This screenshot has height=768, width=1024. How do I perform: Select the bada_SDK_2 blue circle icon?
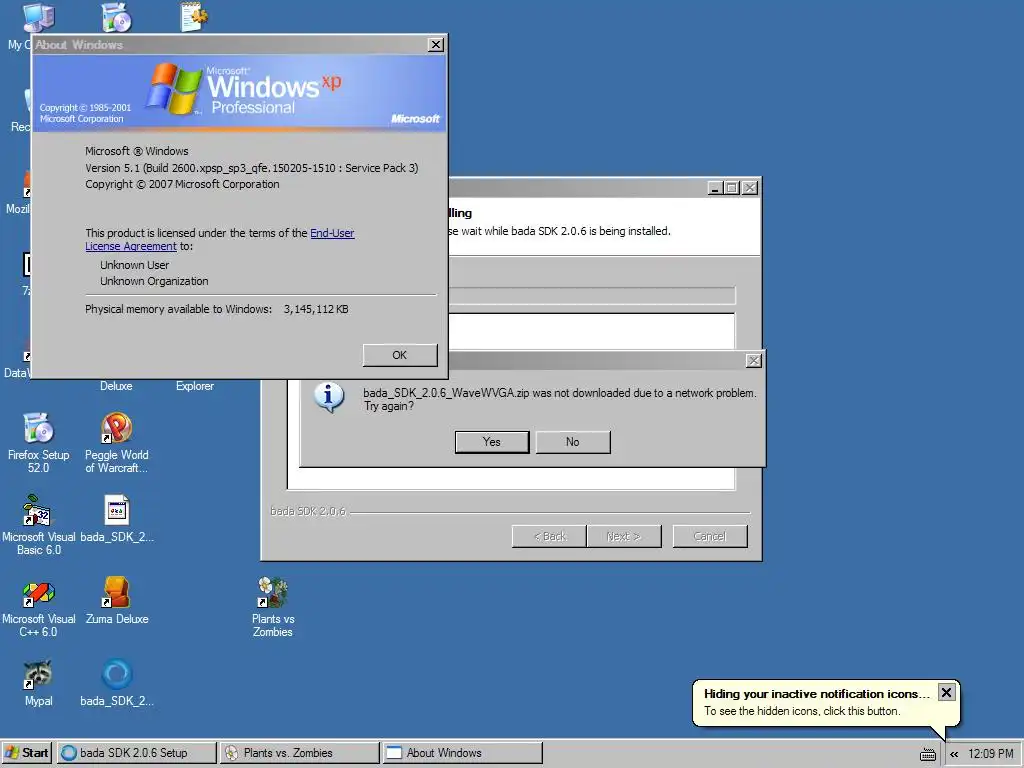[117, 682]
